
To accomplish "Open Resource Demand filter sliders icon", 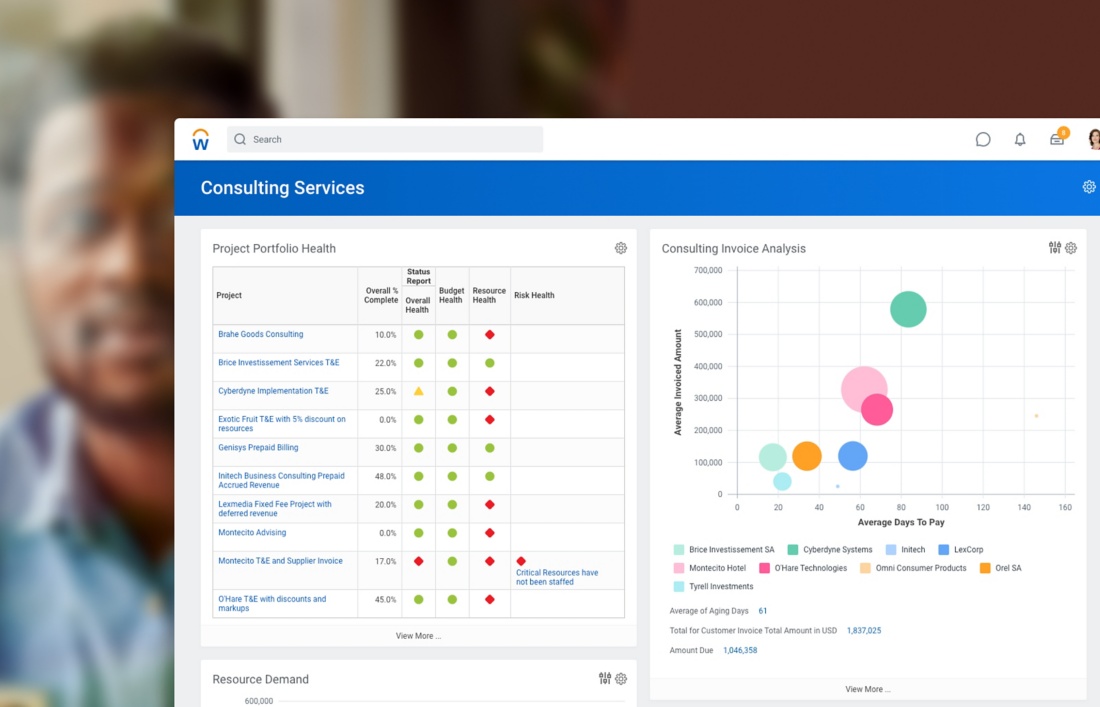I will pyautogui.click(x=605, y=679).
